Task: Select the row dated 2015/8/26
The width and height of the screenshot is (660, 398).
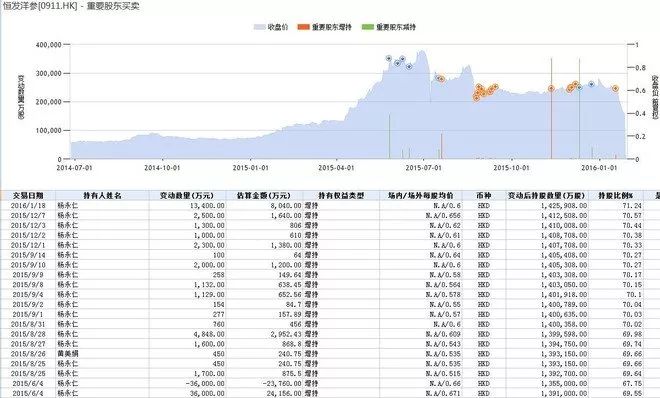Action: (330, 354)
